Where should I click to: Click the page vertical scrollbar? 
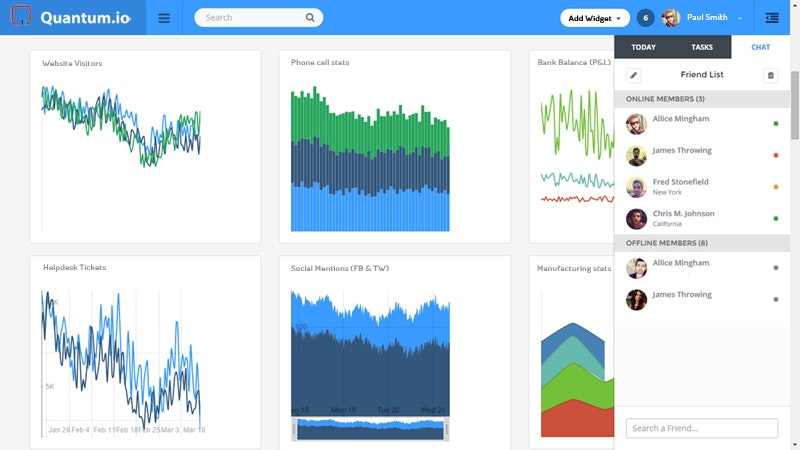click(794, 105)
